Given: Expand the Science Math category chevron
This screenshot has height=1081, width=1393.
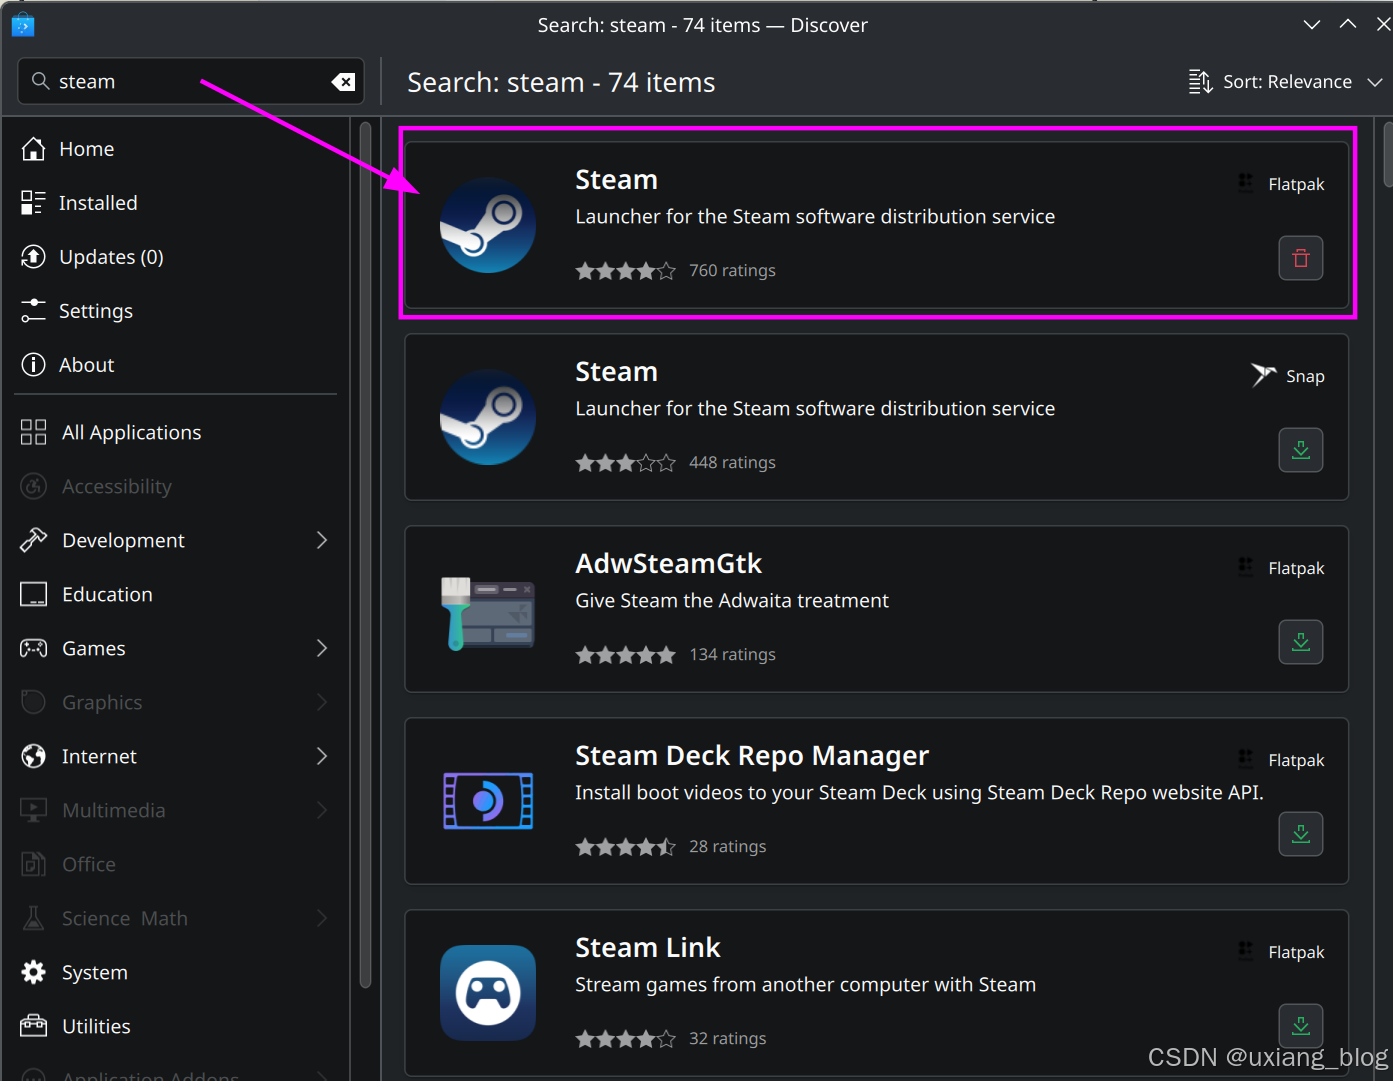Looking at the screenshot, I should (322, 918).
